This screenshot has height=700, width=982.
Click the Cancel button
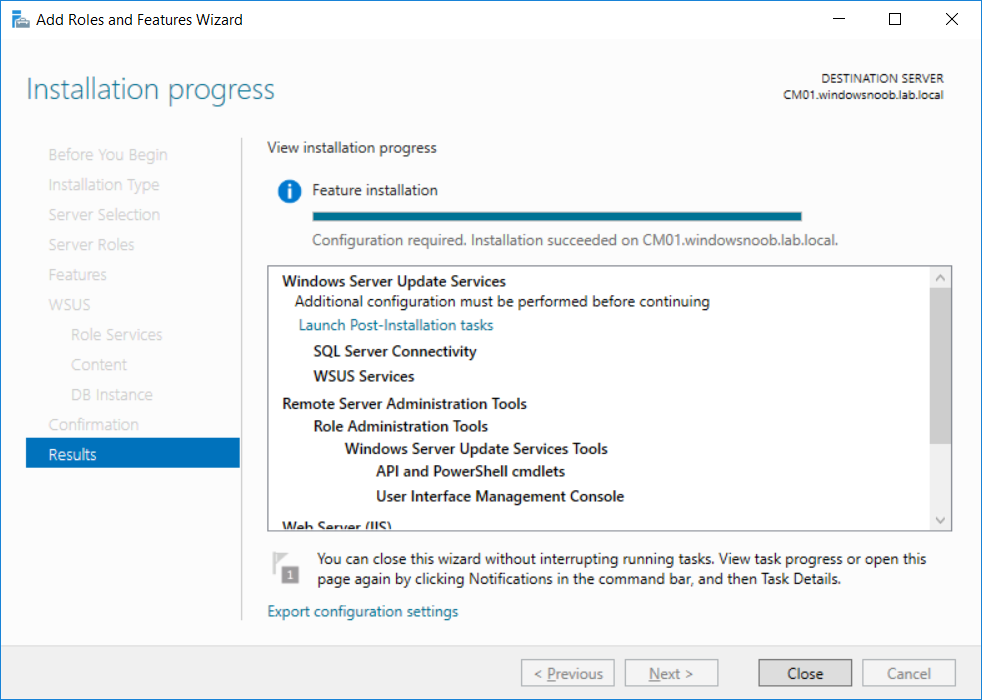click(908, 673)
